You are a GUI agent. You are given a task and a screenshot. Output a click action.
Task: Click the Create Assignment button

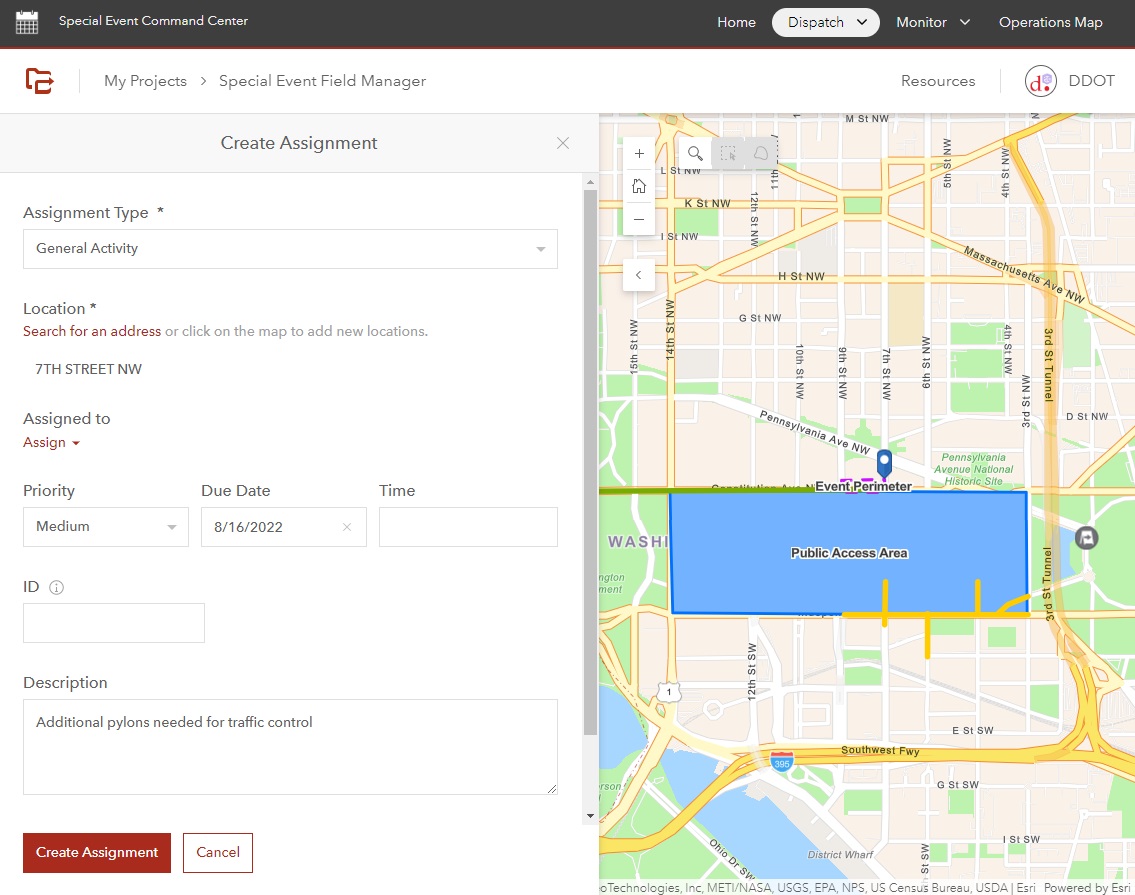[x=96, y=853]
